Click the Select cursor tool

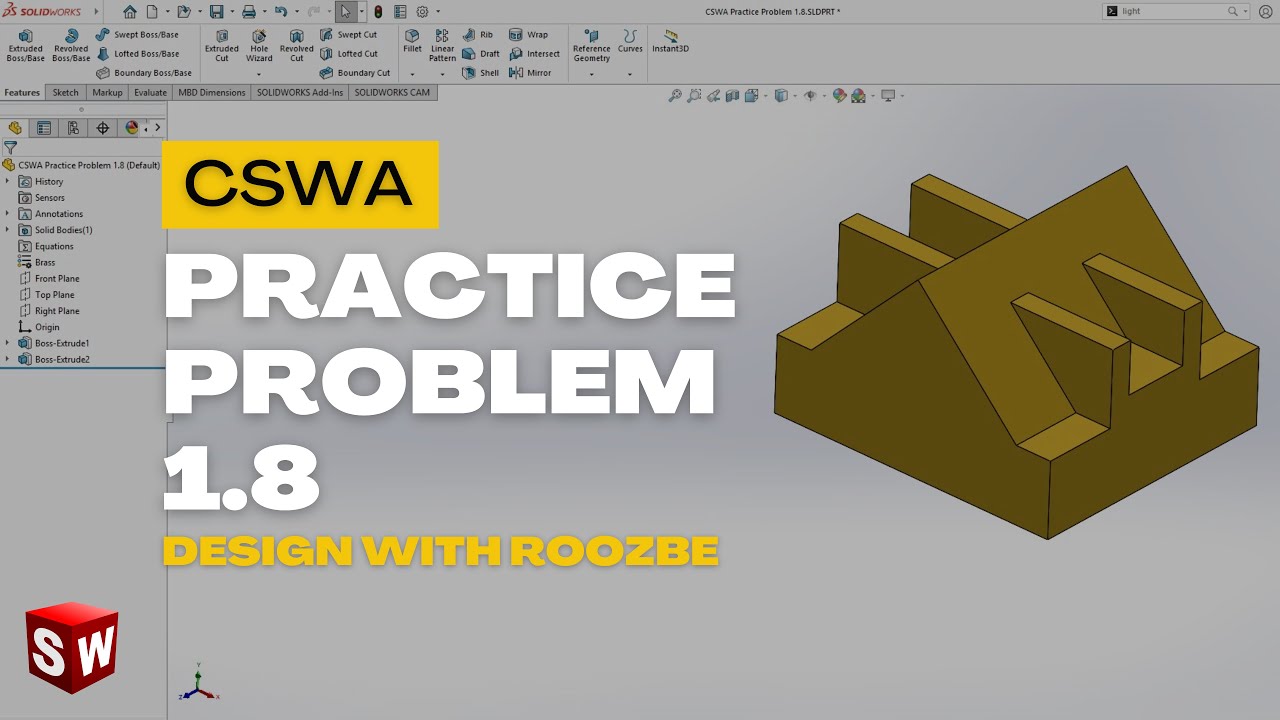(x=345, y=12)
